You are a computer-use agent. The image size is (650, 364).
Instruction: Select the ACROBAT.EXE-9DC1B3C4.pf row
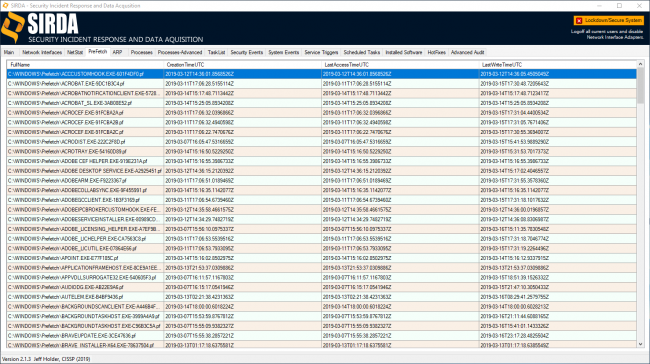pos(322,84)
